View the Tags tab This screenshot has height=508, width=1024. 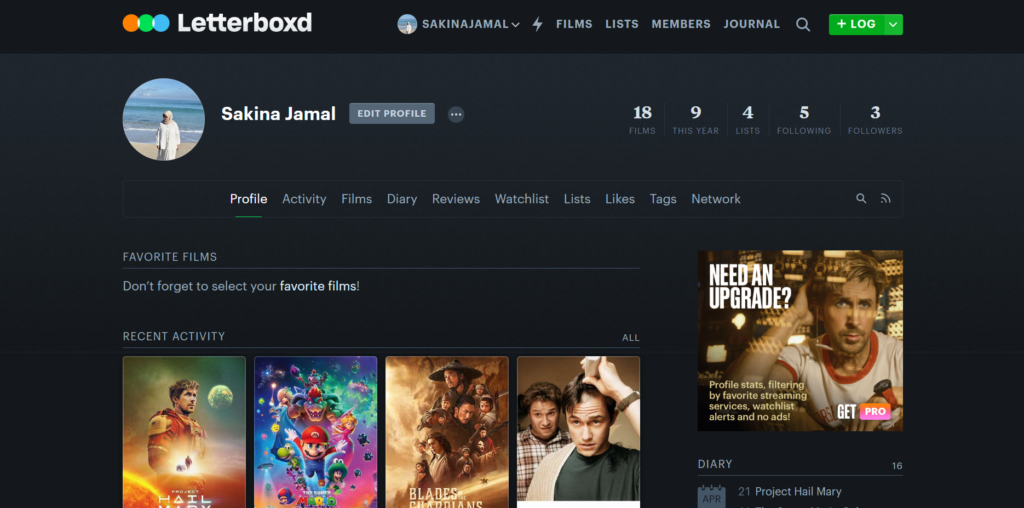(663, 198)
